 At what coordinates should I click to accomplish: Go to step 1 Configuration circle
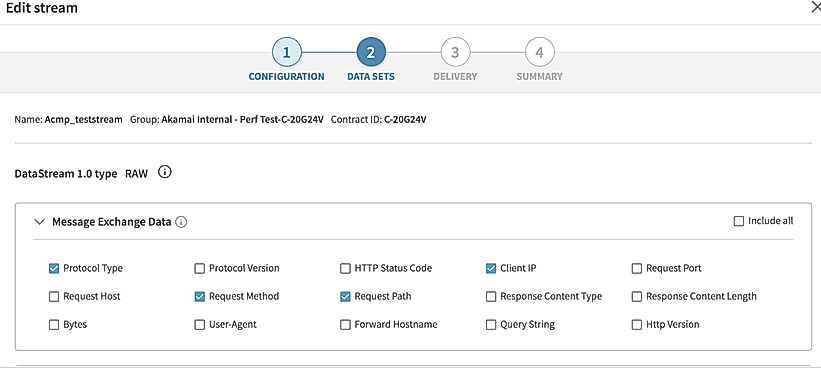pos(286,52)
